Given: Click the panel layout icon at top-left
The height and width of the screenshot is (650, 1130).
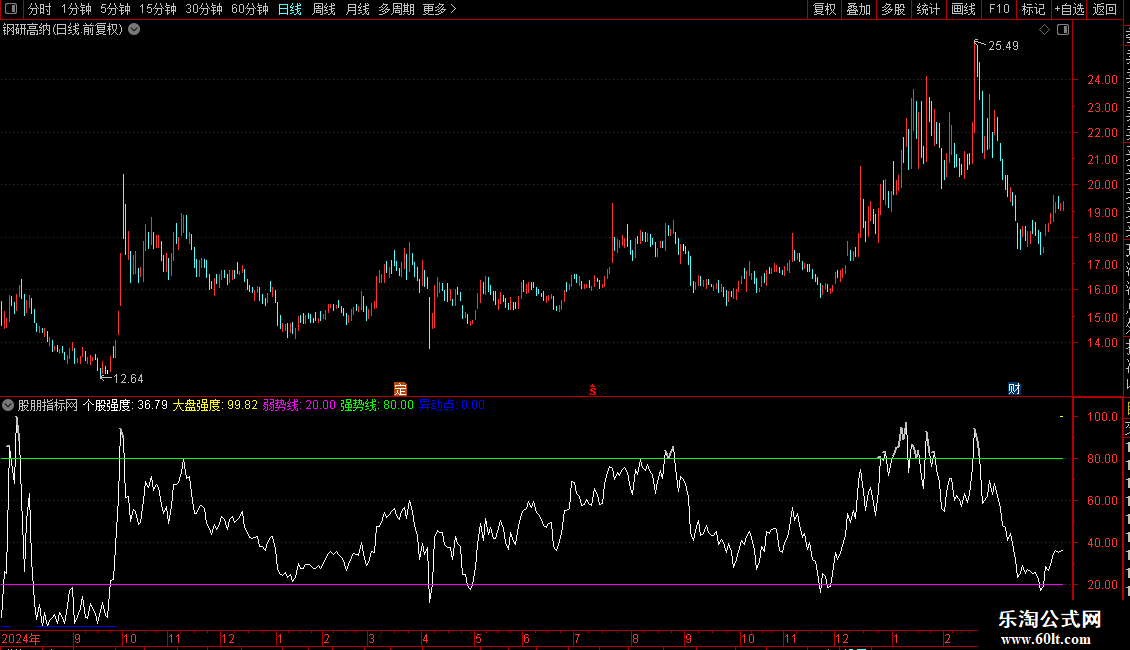Looking at the screenshot, I should (11, 9).
